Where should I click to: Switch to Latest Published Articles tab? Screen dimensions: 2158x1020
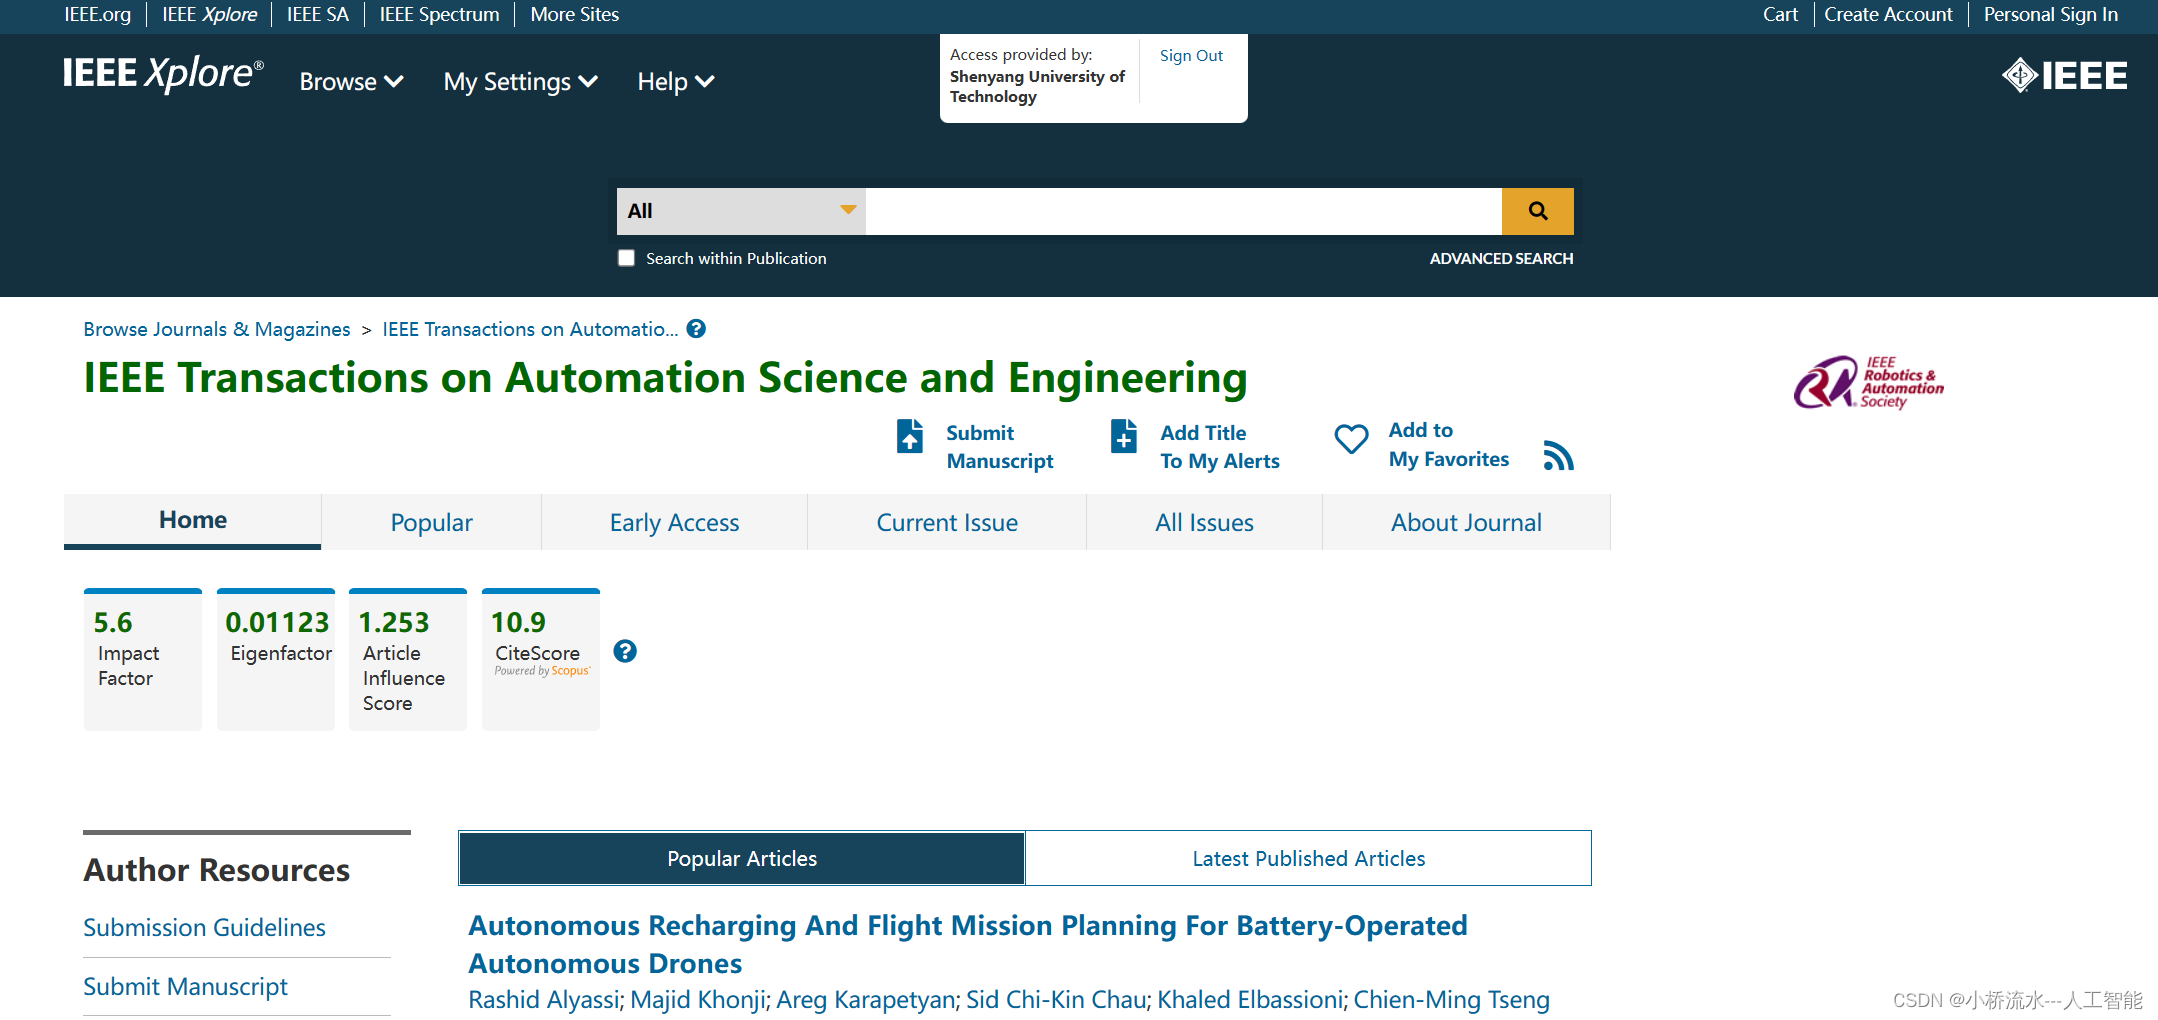coord(1308,858)
